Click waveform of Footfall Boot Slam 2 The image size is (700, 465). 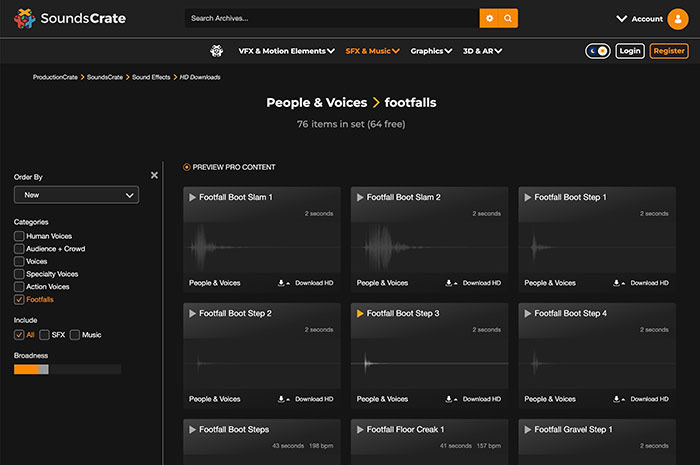(x=429, y=247)
